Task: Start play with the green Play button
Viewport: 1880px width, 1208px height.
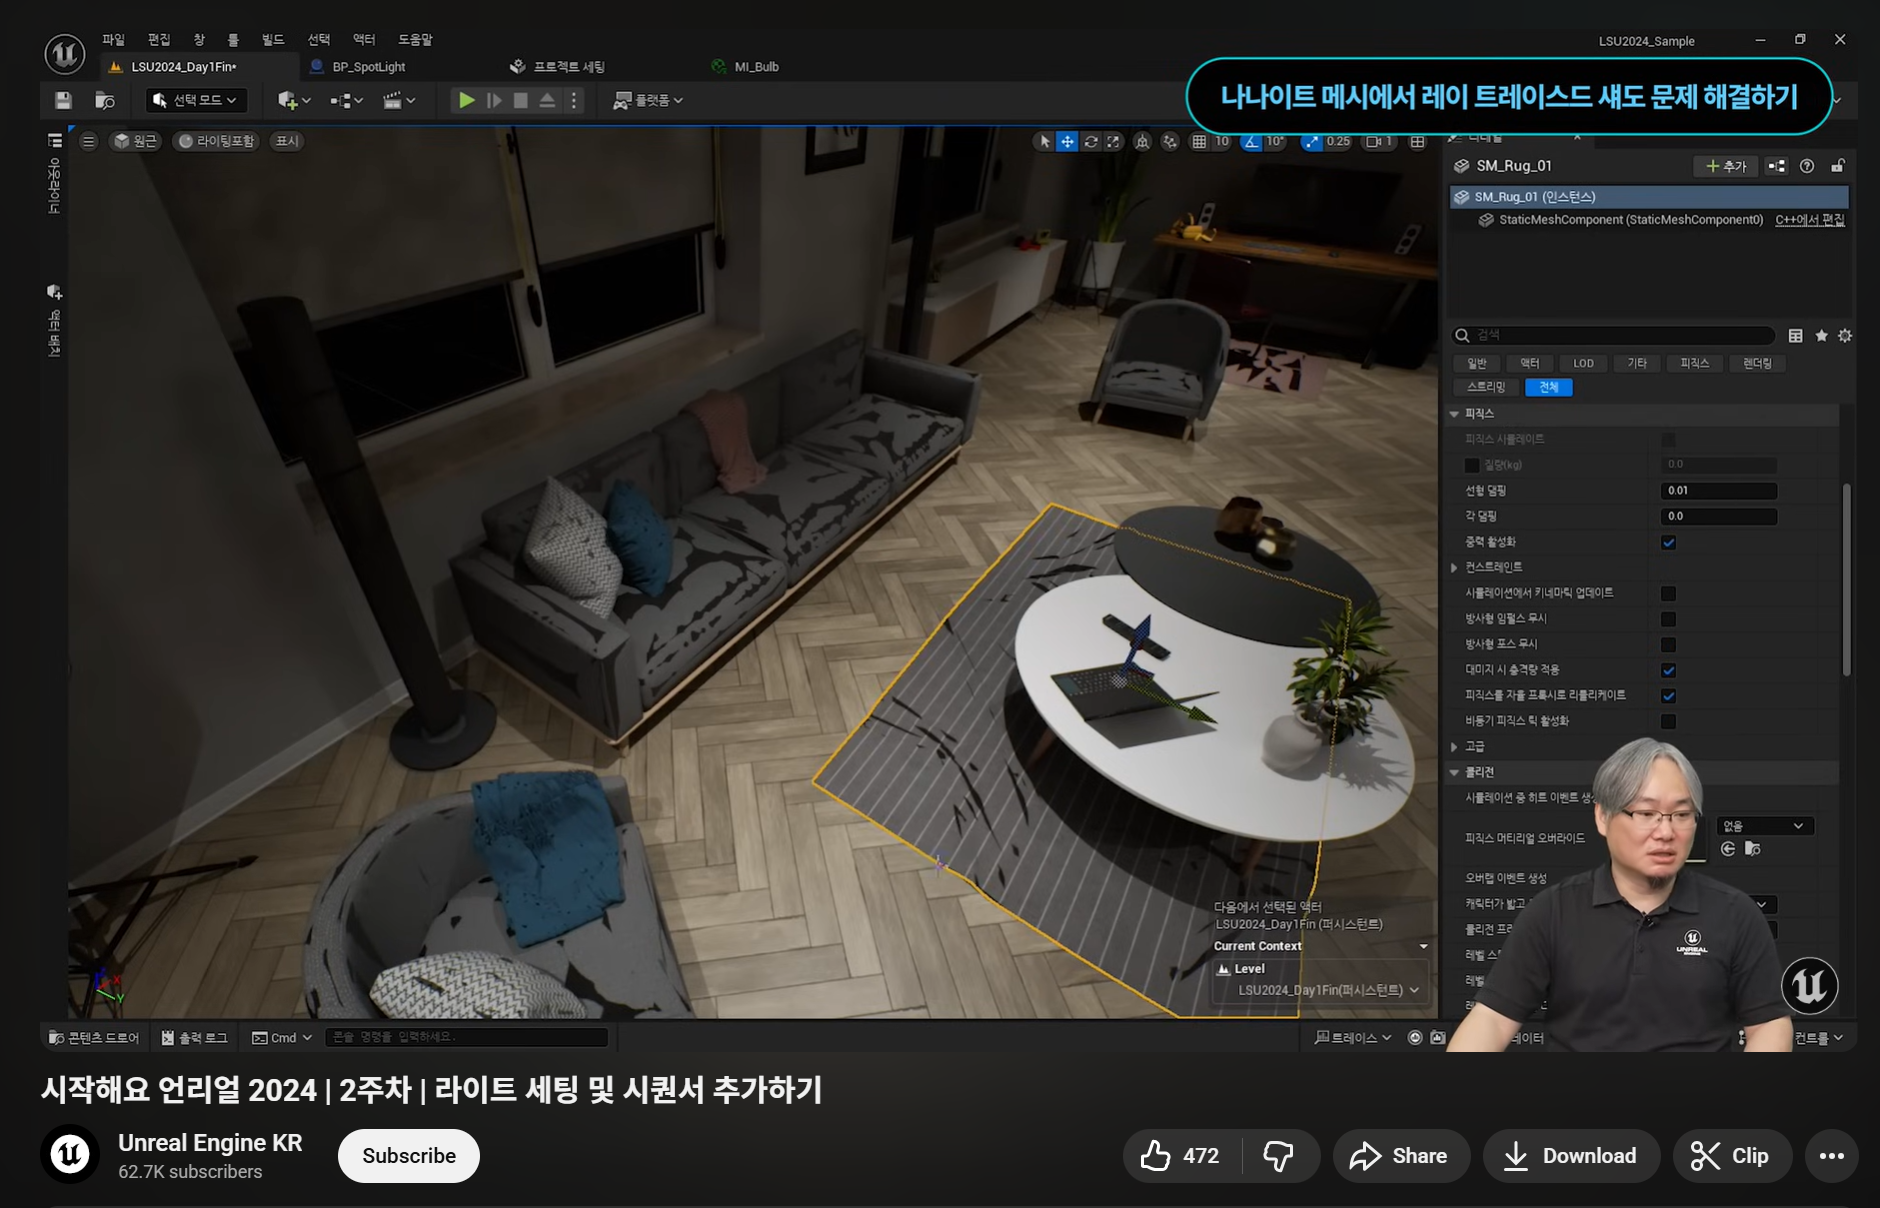Action: (x=466, y=100)
